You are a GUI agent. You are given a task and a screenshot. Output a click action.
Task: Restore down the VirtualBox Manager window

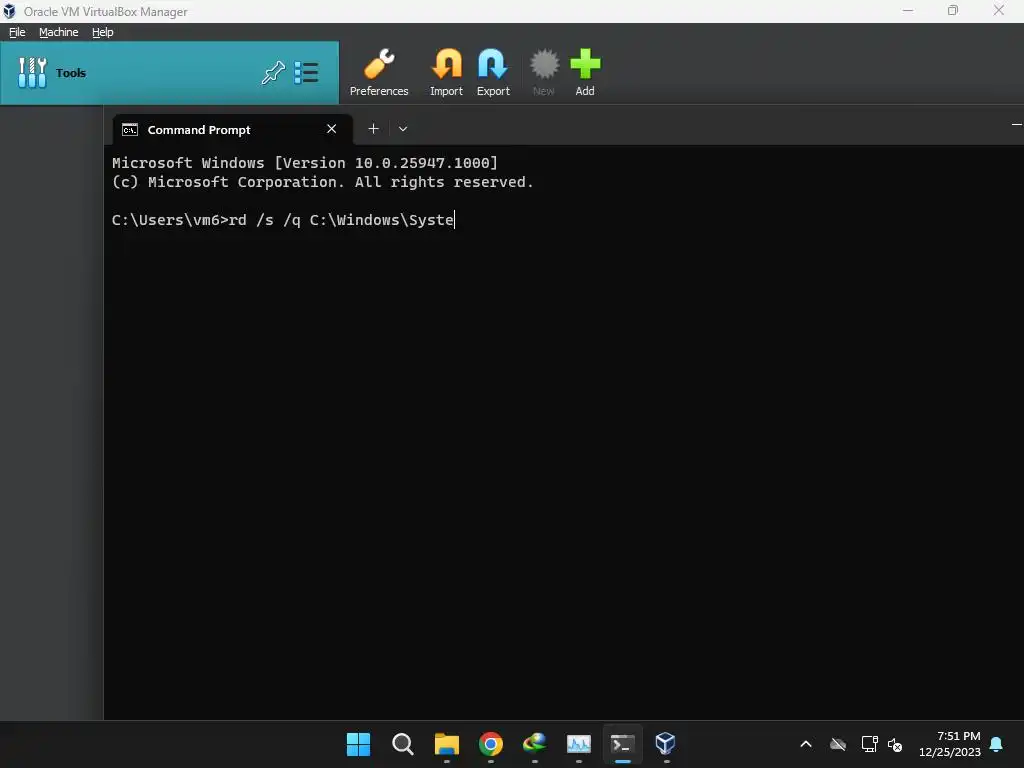point(953,10)
